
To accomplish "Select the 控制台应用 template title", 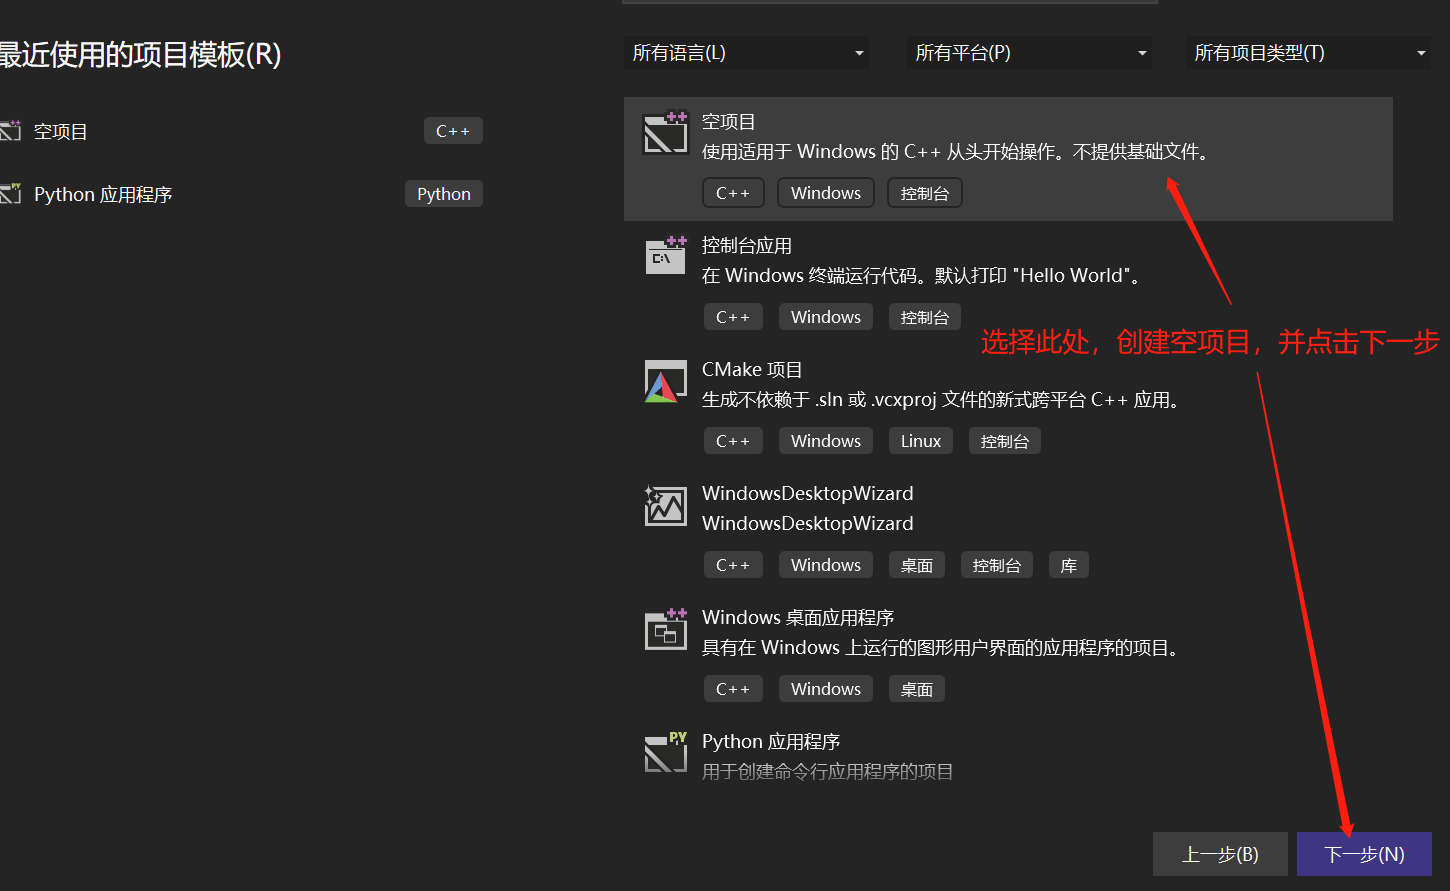I will [747, 246].
